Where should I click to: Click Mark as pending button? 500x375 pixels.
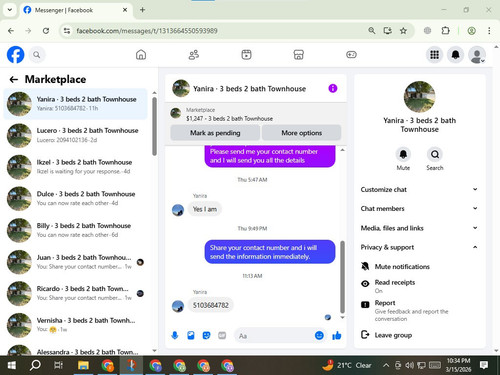(215, 133)
